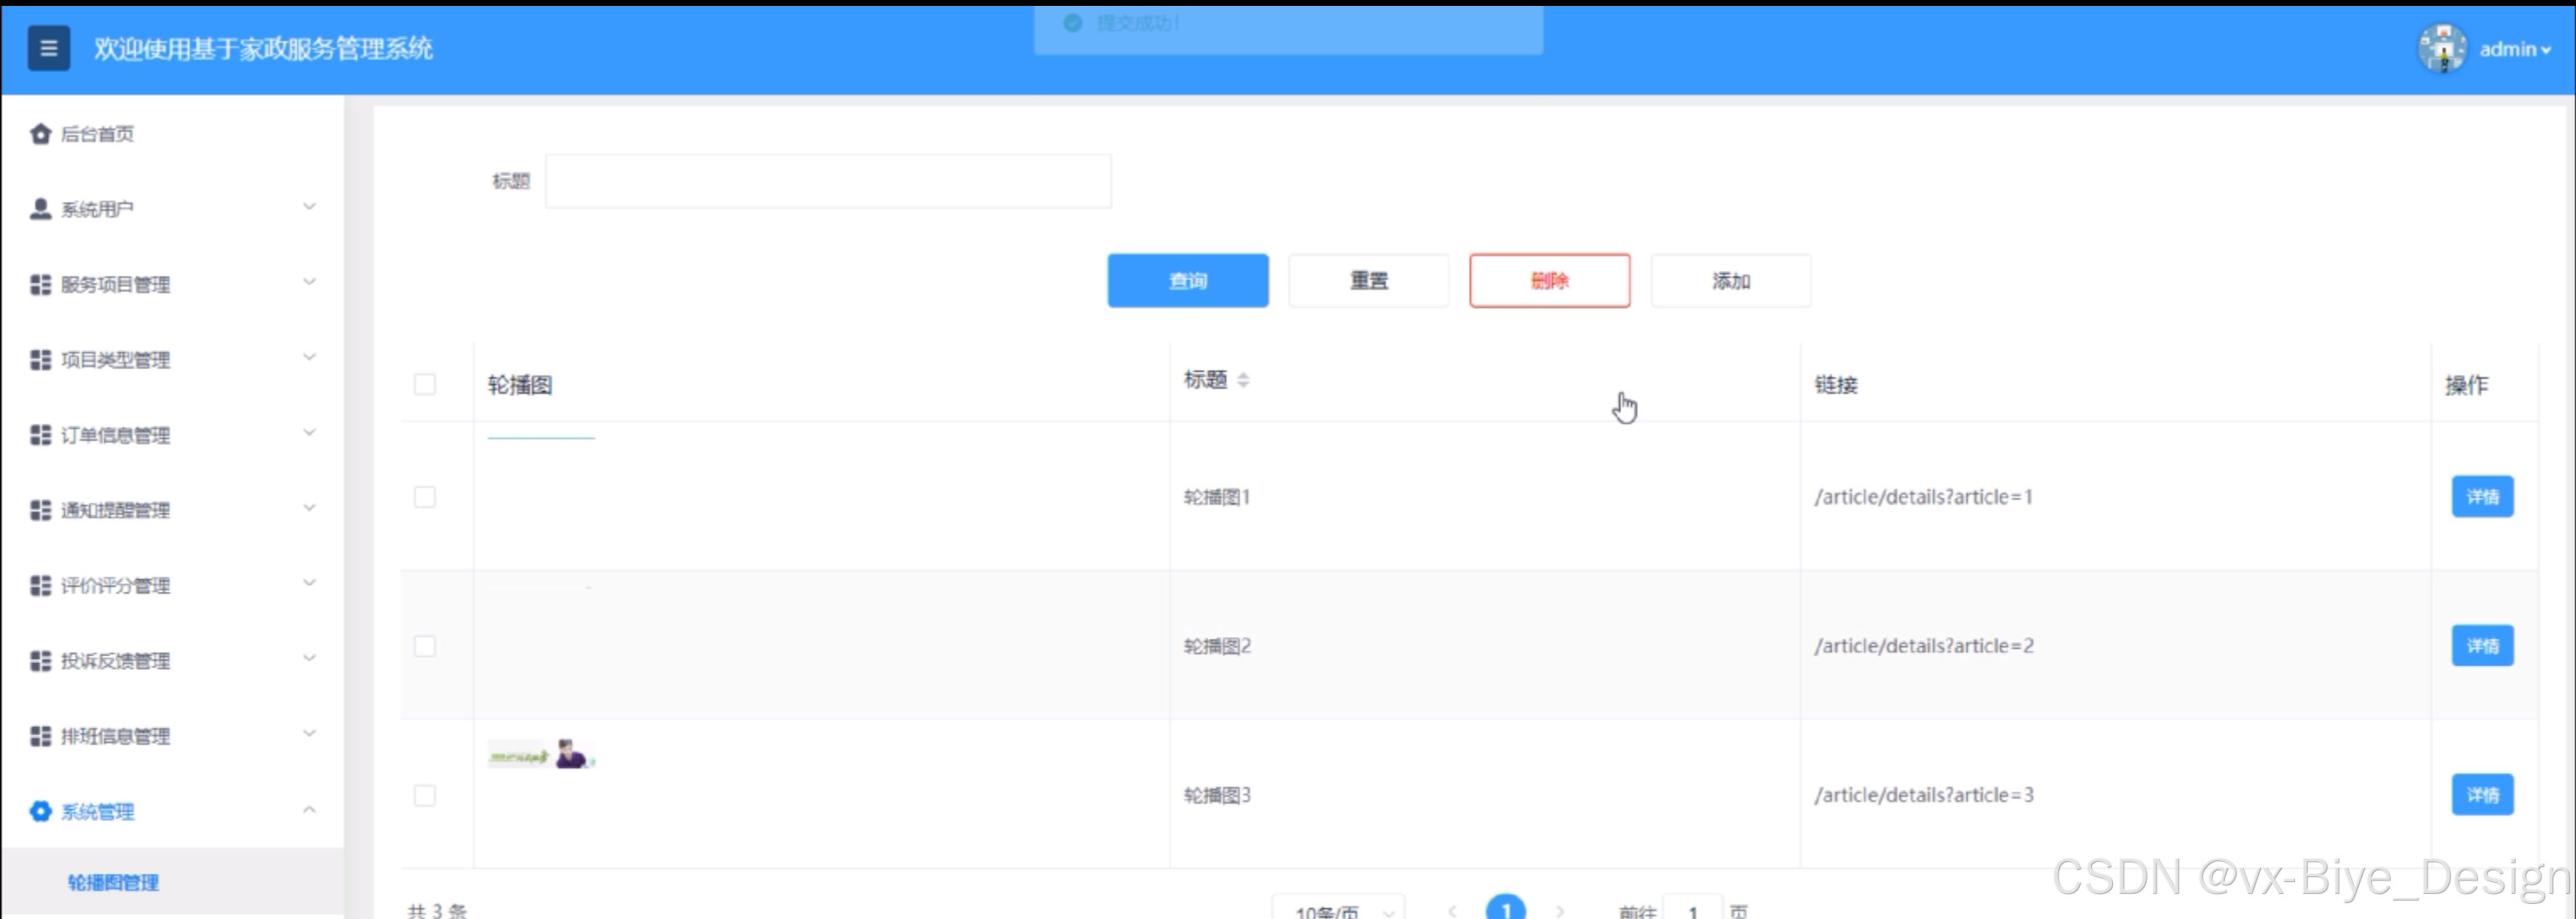Check the 轮播图3 row checkbox
This screenshot has height=919, width=2576.
point(425,795)
